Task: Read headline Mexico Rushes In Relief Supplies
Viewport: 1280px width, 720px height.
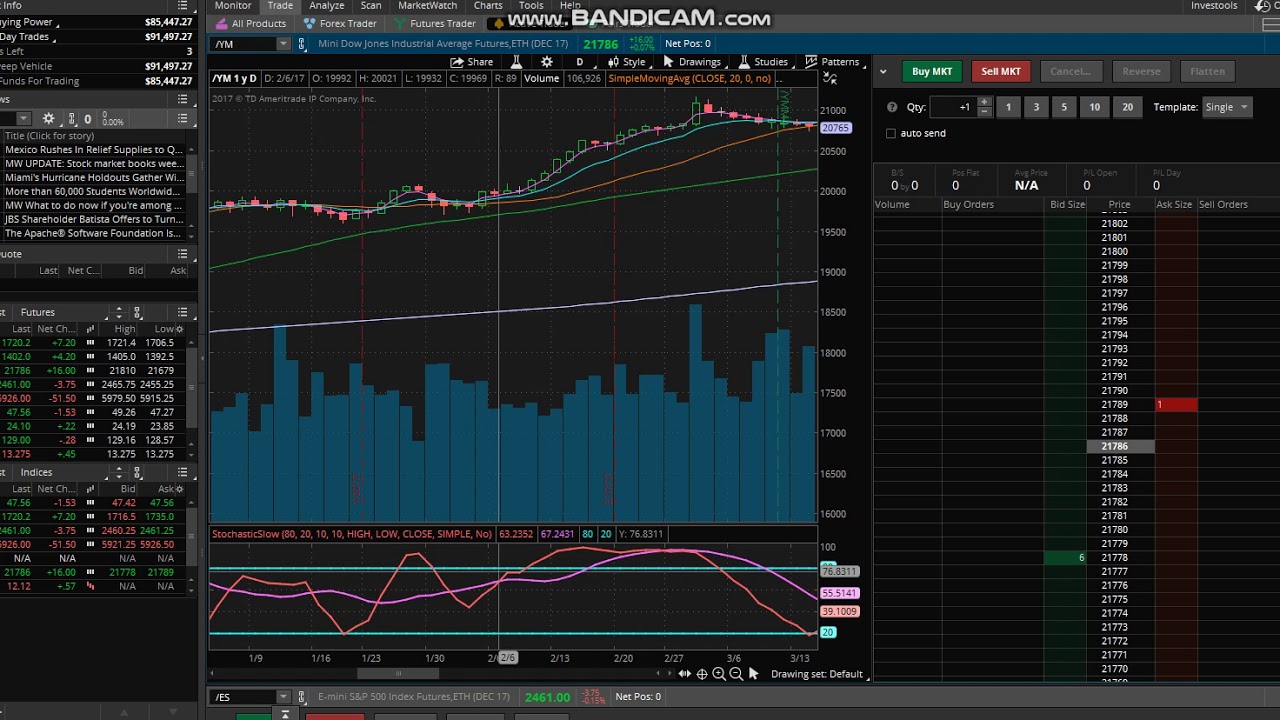Action: [x=94, y=150]
